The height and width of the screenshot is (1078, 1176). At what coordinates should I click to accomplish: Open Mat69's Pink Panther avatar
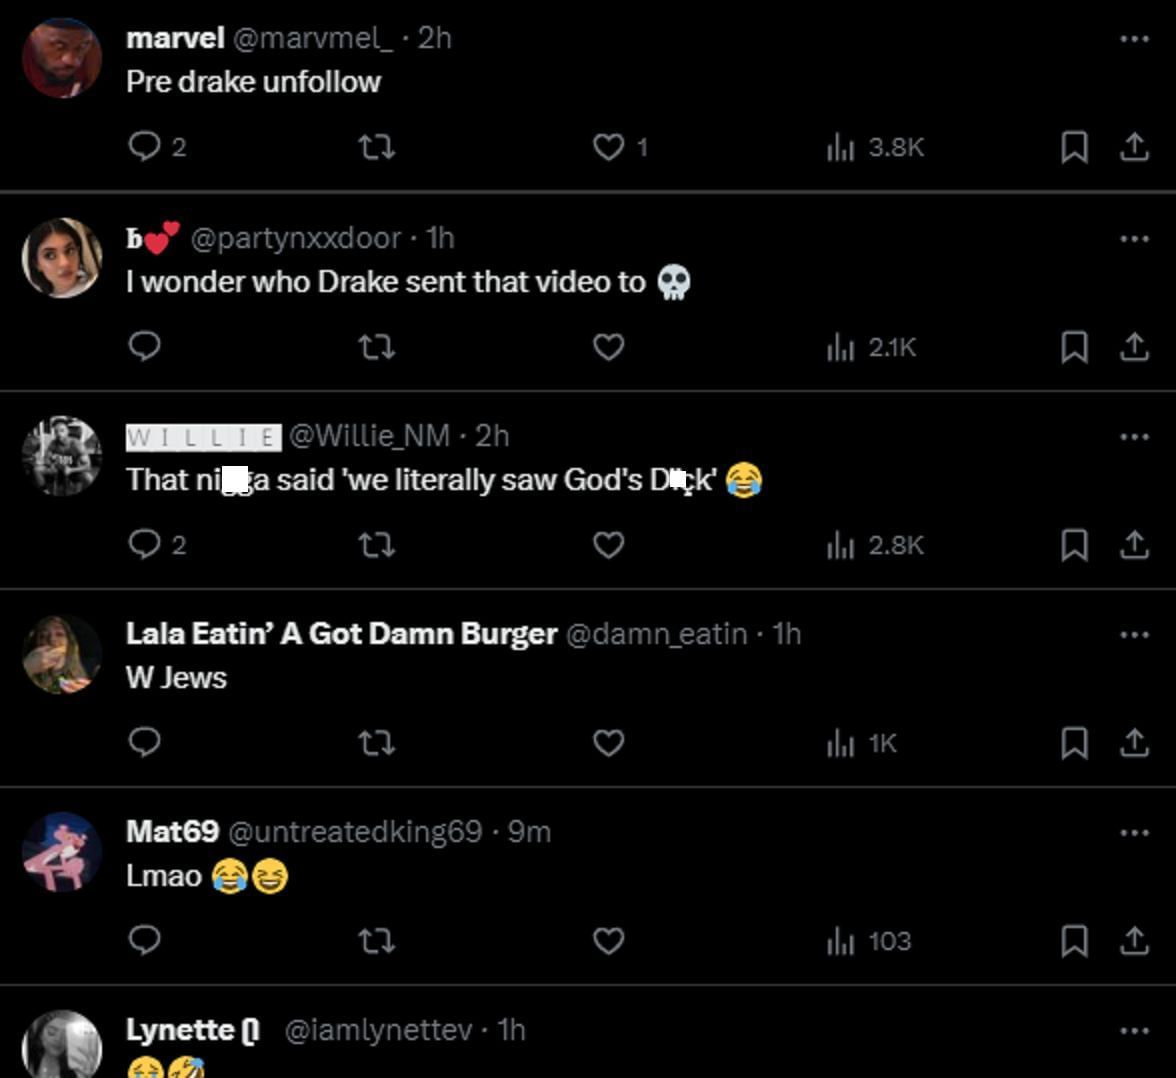(x=62, y=852)
